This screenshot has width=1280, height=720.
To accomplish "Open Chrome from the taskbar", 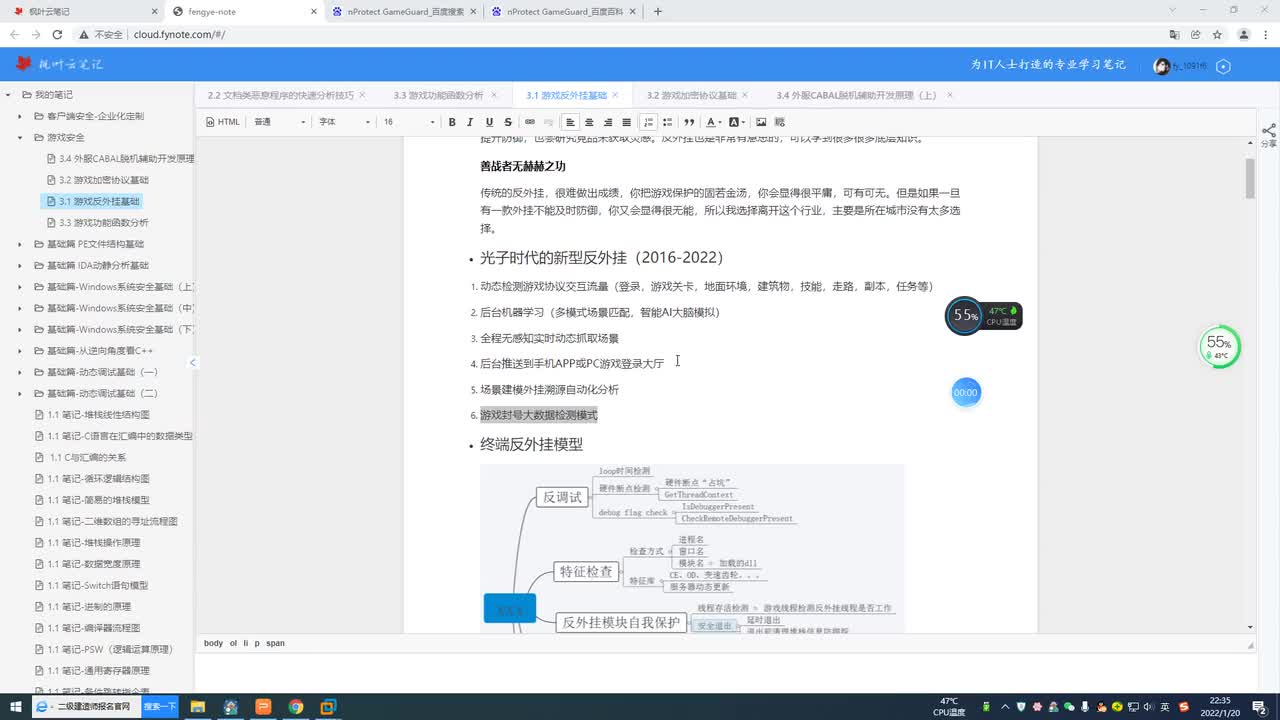I will pos(296,707).
